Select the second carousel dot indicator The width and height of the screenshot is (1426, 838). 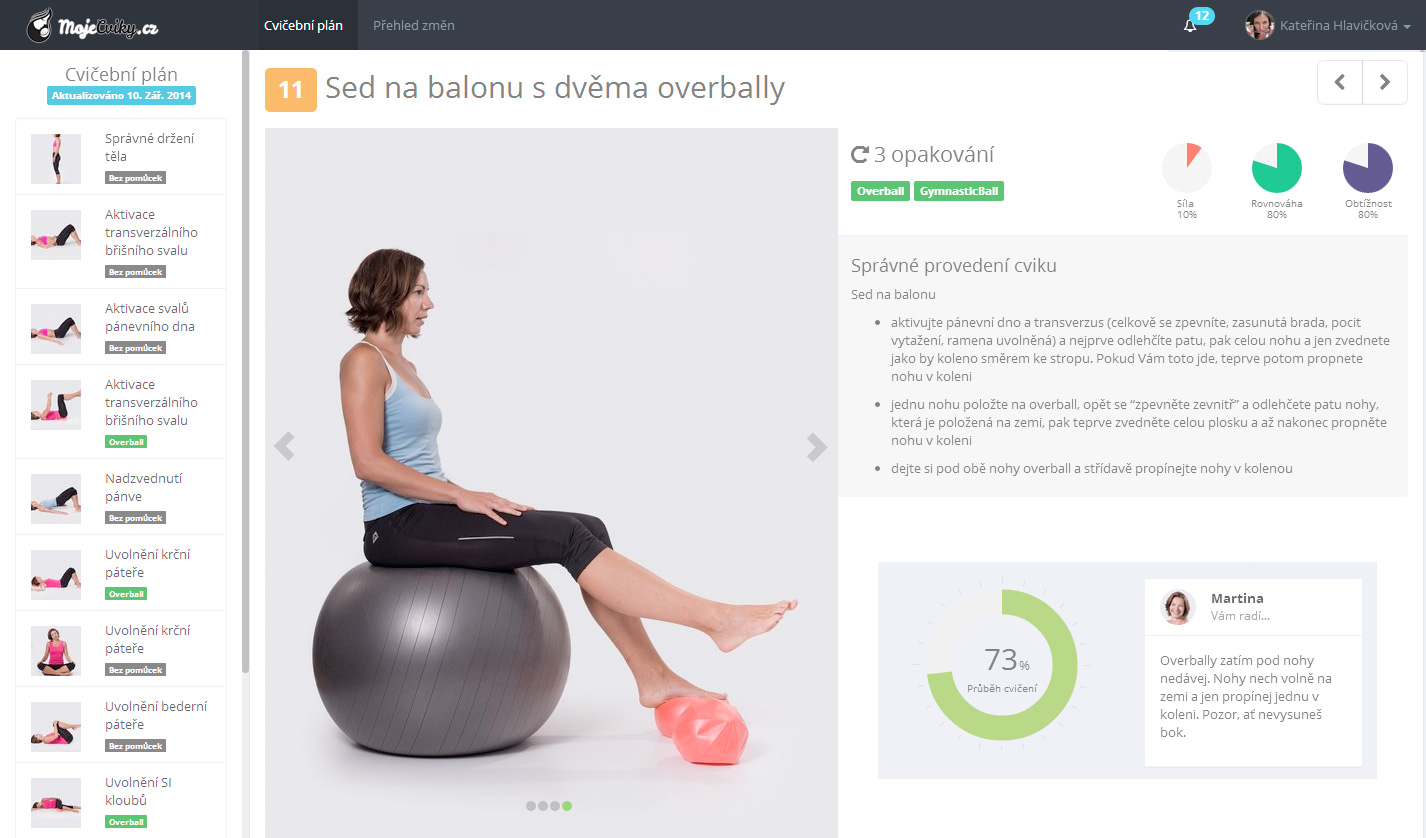tap(543, 805)
